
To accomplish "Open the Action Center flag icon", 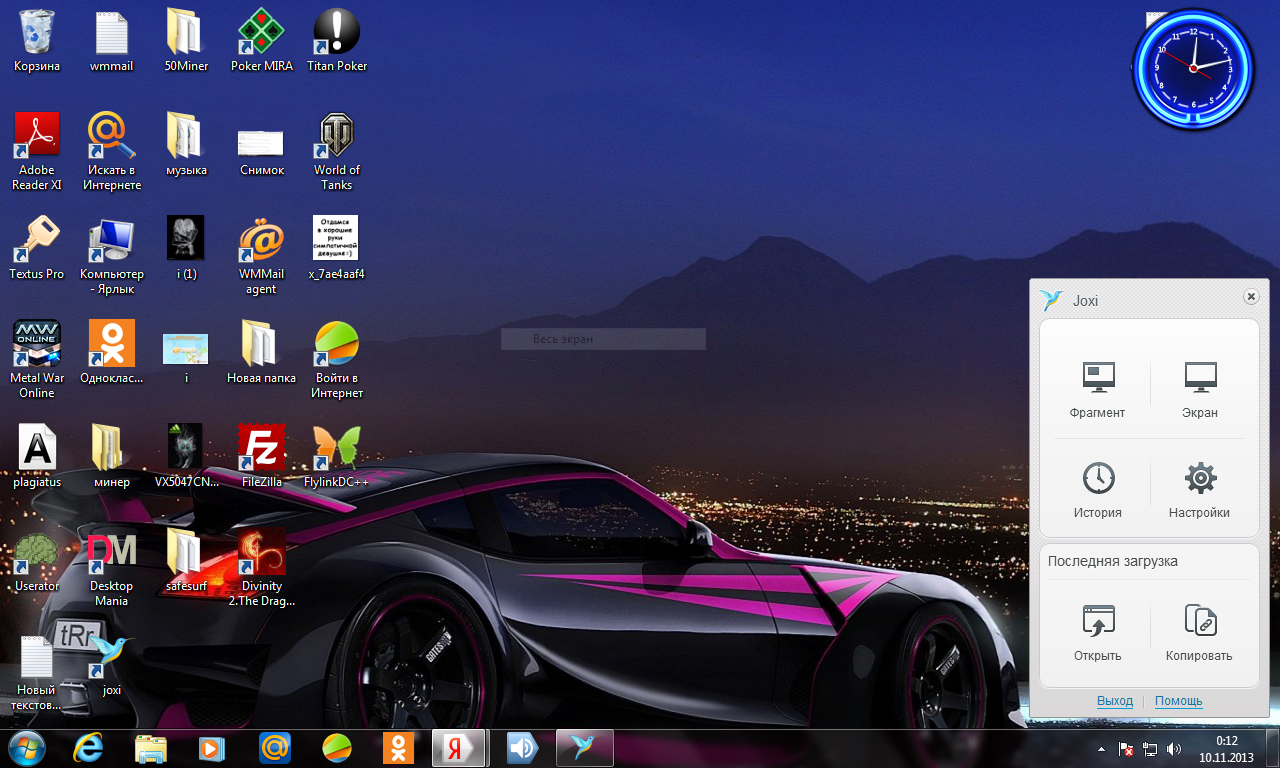I will click(1126, 749).
